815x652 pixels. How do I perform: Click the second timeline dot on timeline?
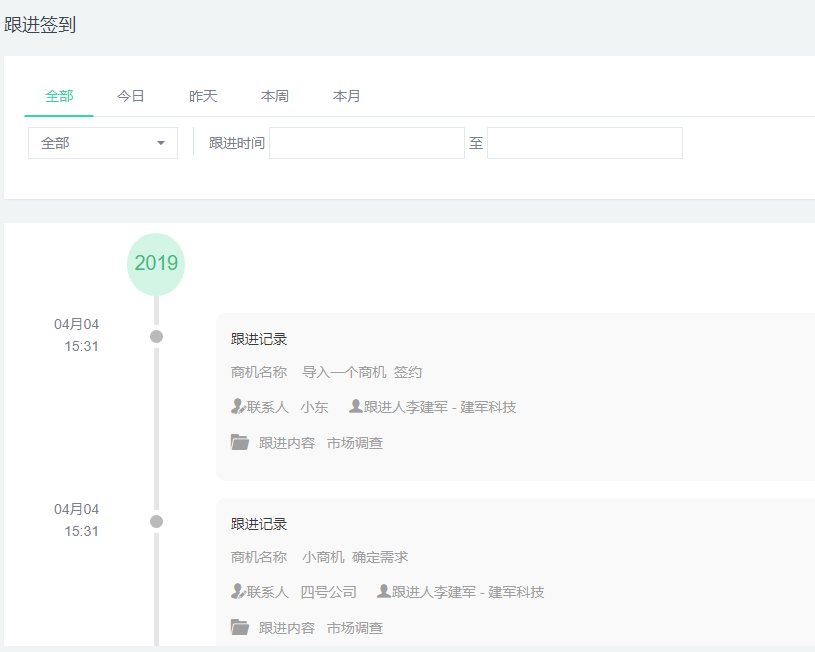[156, 521]
